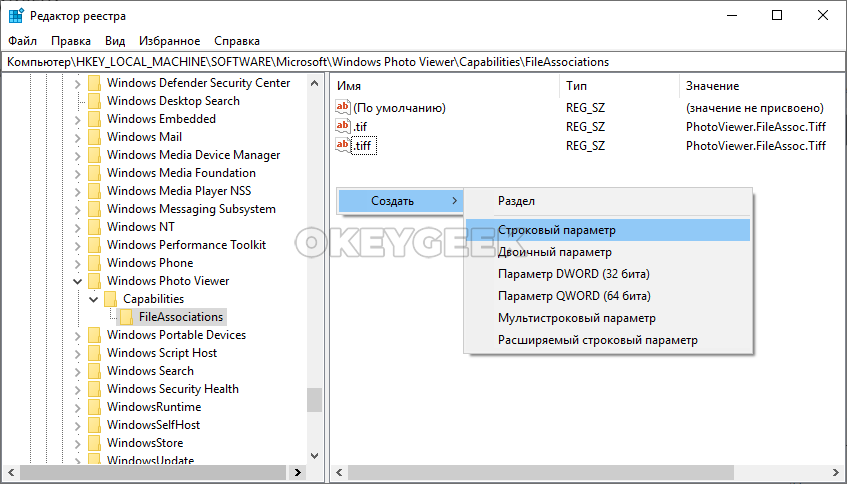The width and height of the screenshot is (847, 484).
Task: Open the Избранное menu
Action: (x=170, y=41)
